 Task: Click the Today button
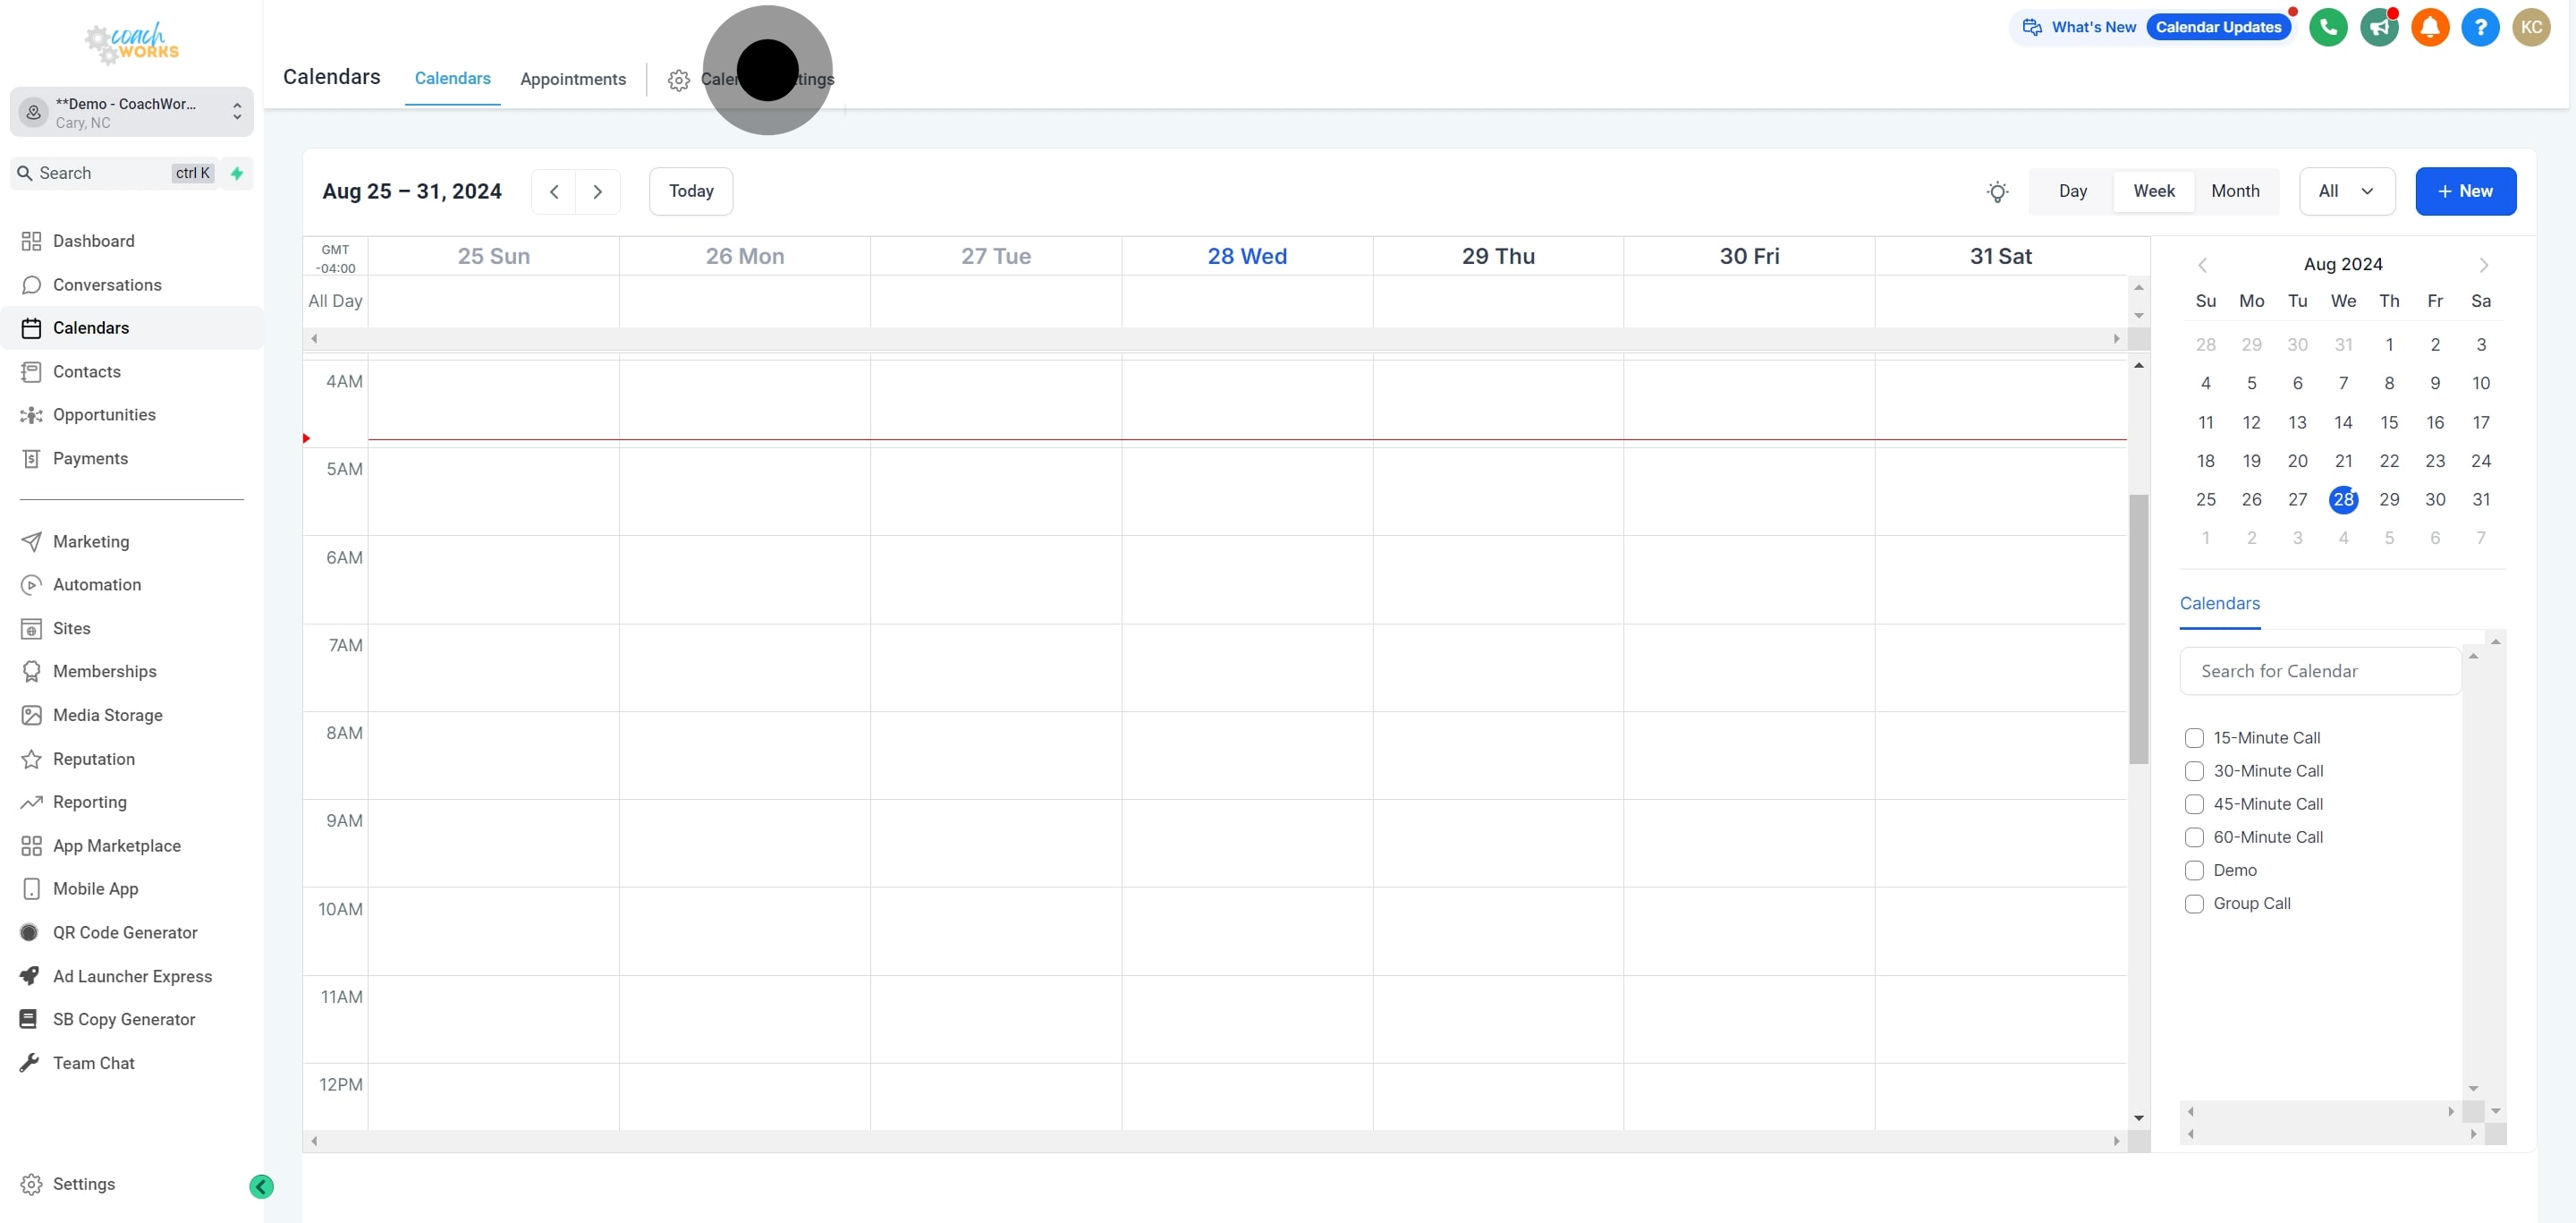[691, 191]
